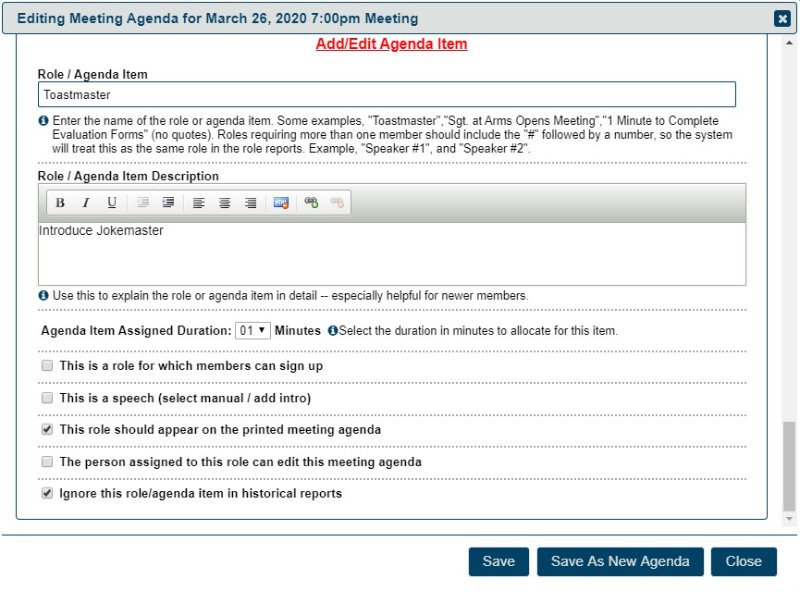Uncheck 'Ignore this role in historical reports'

pyautogui.click(x=47, y=494)
